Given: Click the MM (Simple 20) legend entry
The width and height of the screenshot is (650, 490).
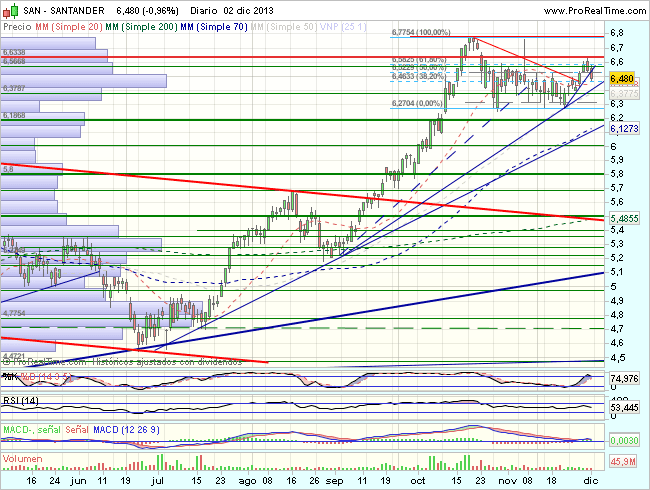Looking at the screenshot, I should point(69,27).
